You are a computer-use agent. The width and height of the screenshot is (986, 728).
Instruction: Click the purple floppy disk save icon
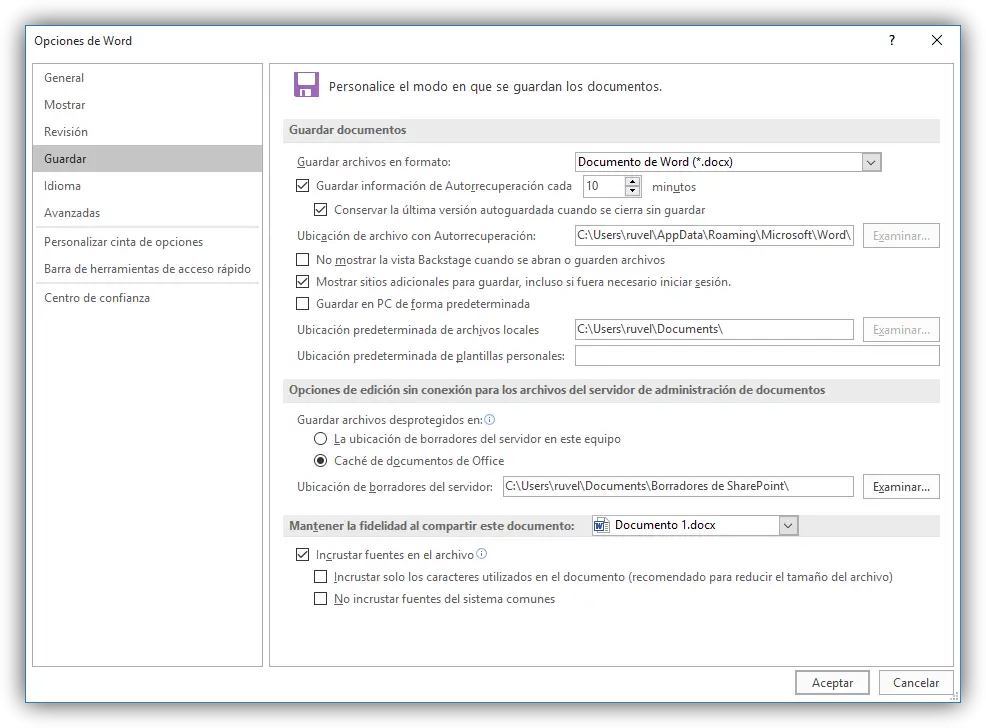coord(306,84)
